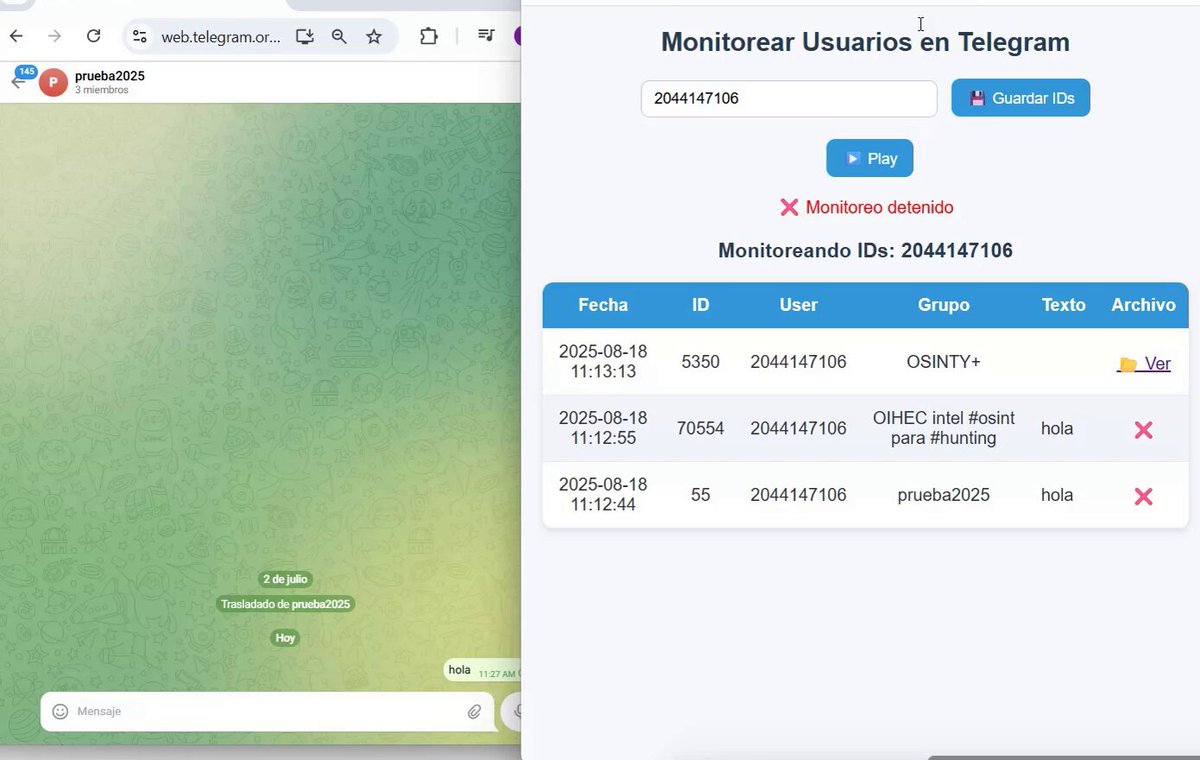1200x760 pixels.
Task: Click the 'Hoy' date badge
Action: pyautogui.click(x=286, y=638)
